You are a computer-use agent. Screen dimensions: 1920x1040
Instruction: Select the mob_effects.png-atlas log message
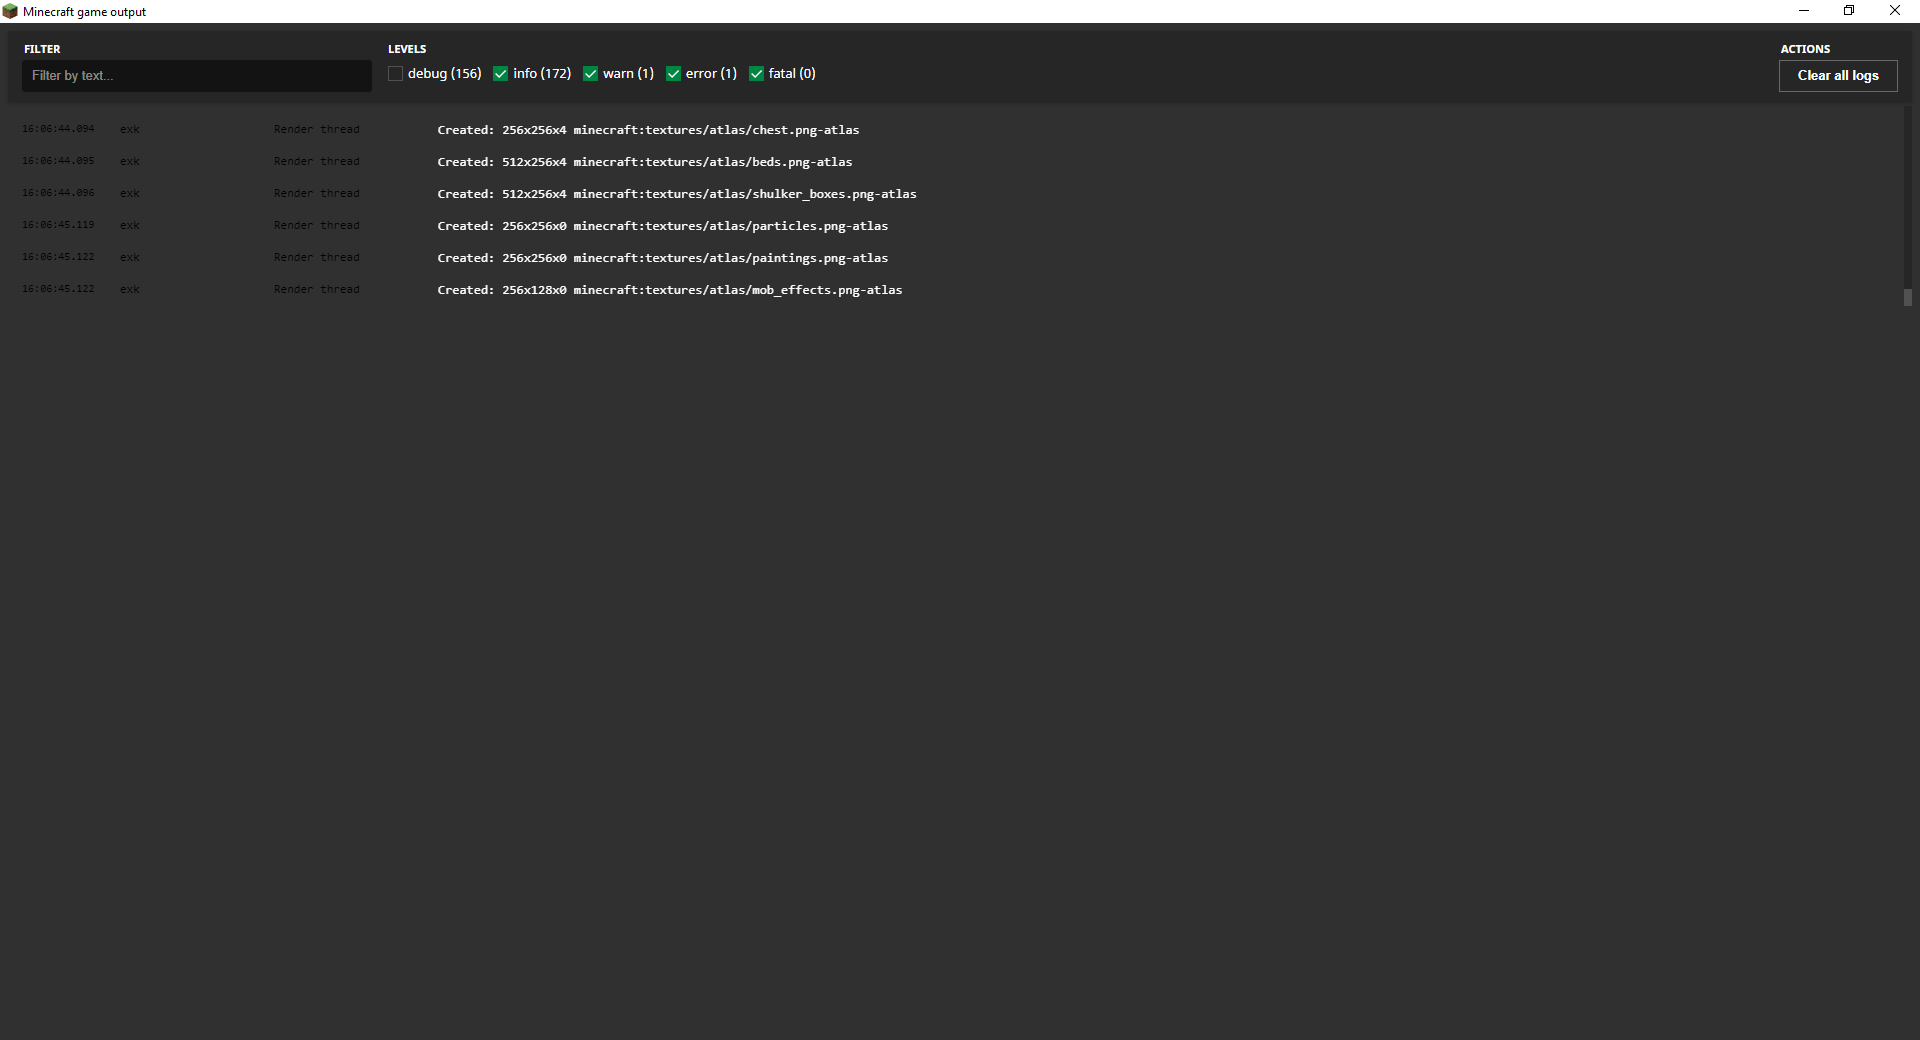[x=670, y=290]
